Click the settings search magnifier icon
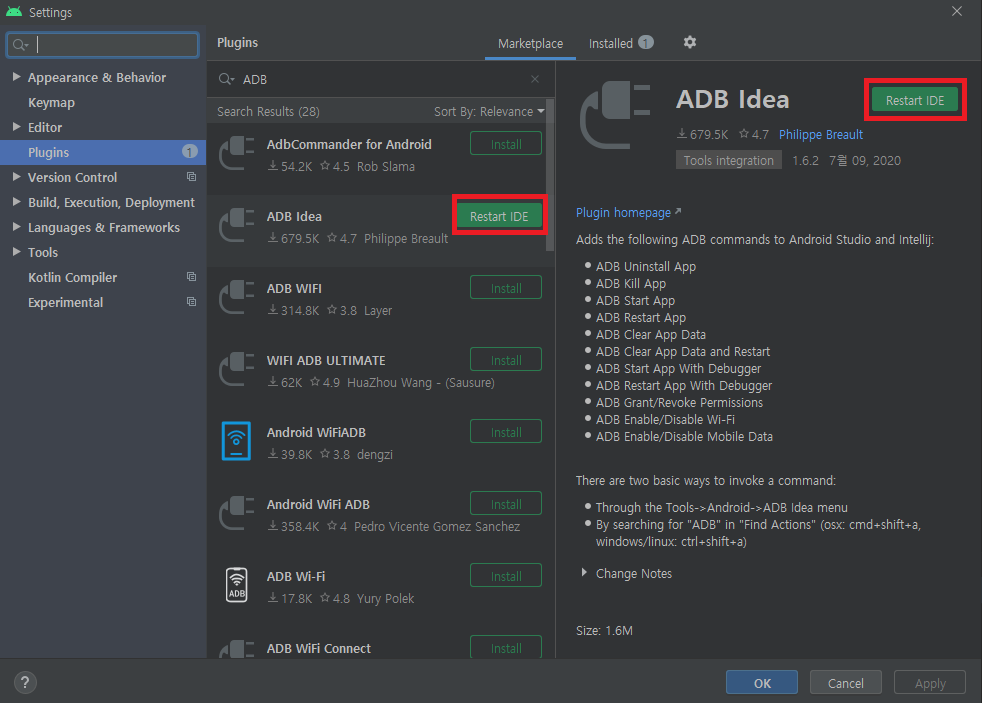982x703 pixels. coord(21,44)
